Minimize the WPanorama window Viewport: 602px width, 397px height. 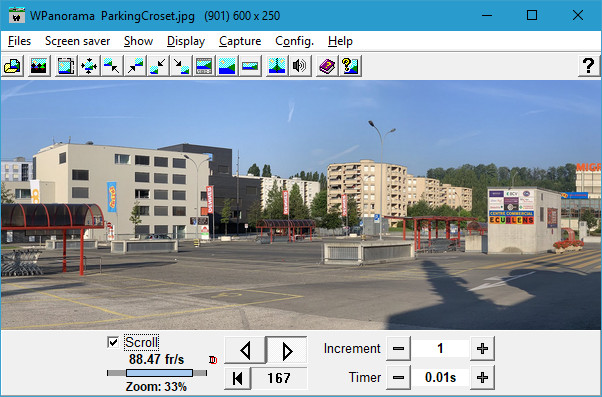tap(487, 15)
